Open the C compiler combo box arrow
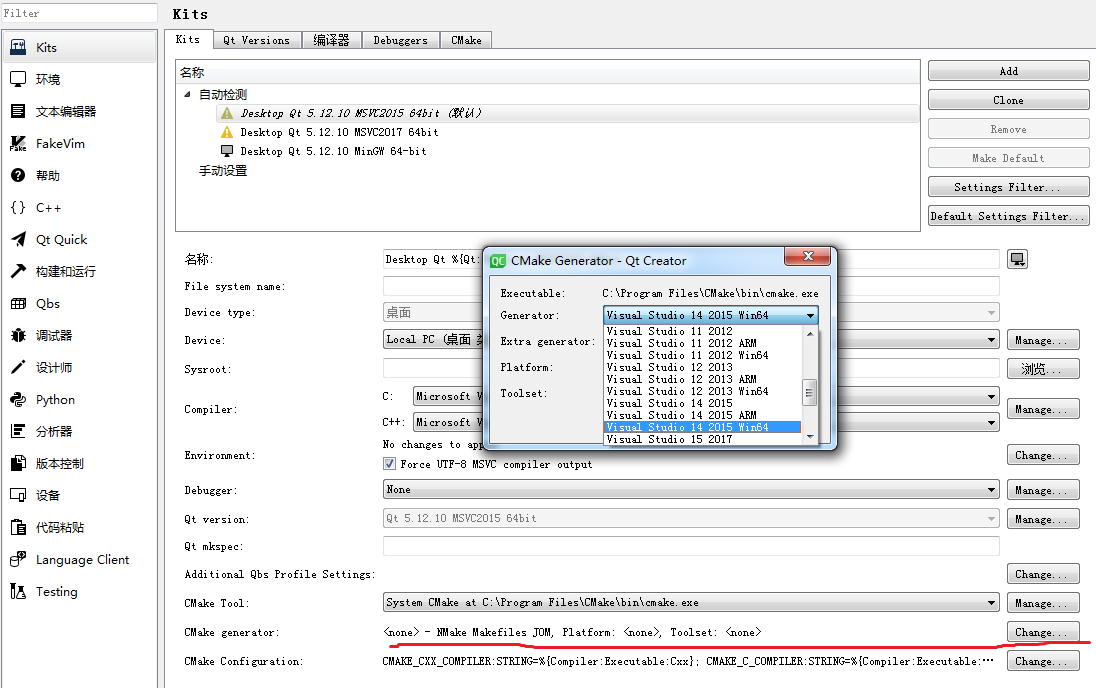1096x688 pixels. (x=991, y=396)
